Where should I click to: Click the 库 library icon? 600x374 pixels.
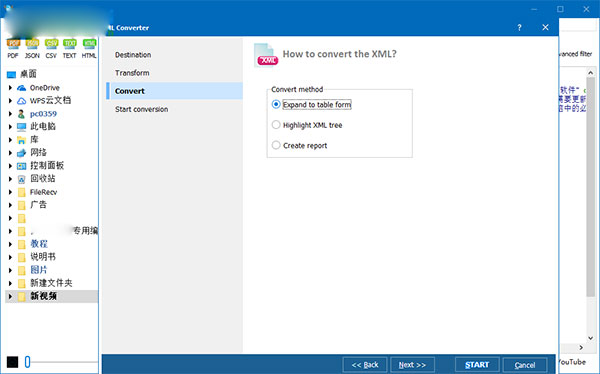[x=22, y=140]
